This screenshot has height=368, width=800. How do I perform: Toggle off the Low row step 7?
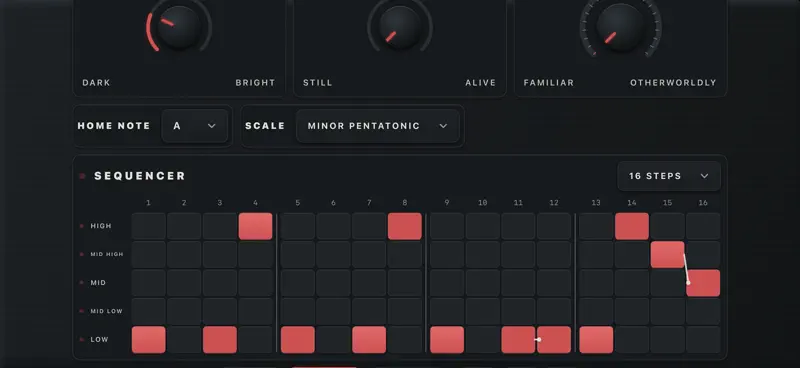(x=369, y=340)
